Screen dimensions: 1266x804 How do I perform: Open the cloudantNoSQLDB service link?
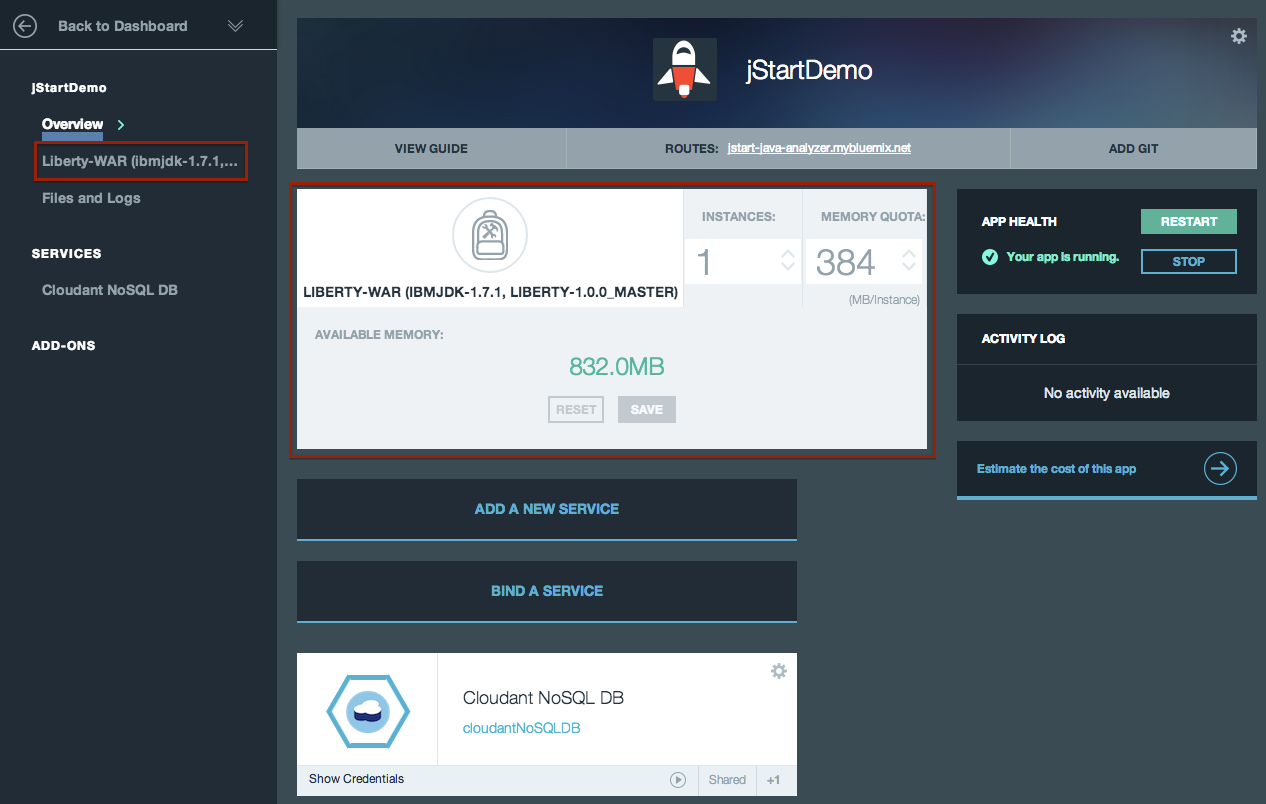coord(521,728)
